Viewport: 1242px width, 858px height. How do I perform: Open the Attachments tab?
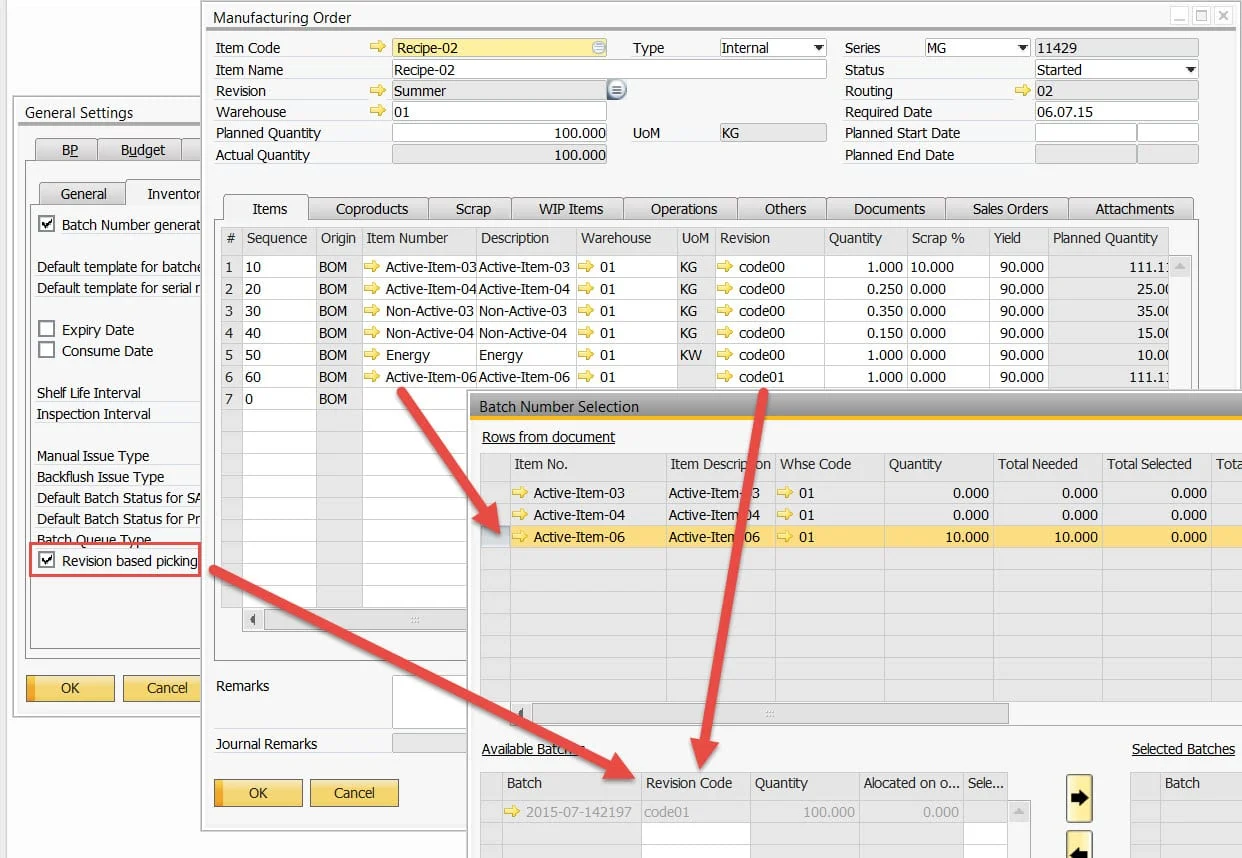click(x=1134, y=209)
